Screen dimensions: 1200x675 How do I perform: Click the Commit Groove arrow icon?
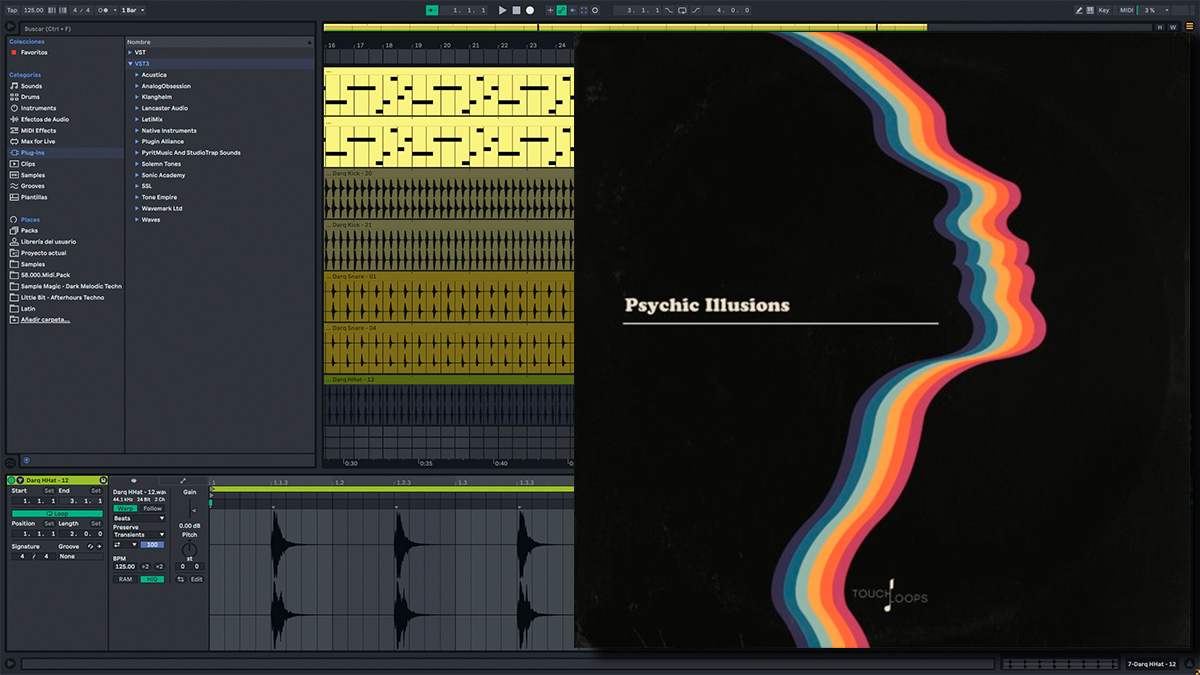pyautogui.click(x=99, y=546)
